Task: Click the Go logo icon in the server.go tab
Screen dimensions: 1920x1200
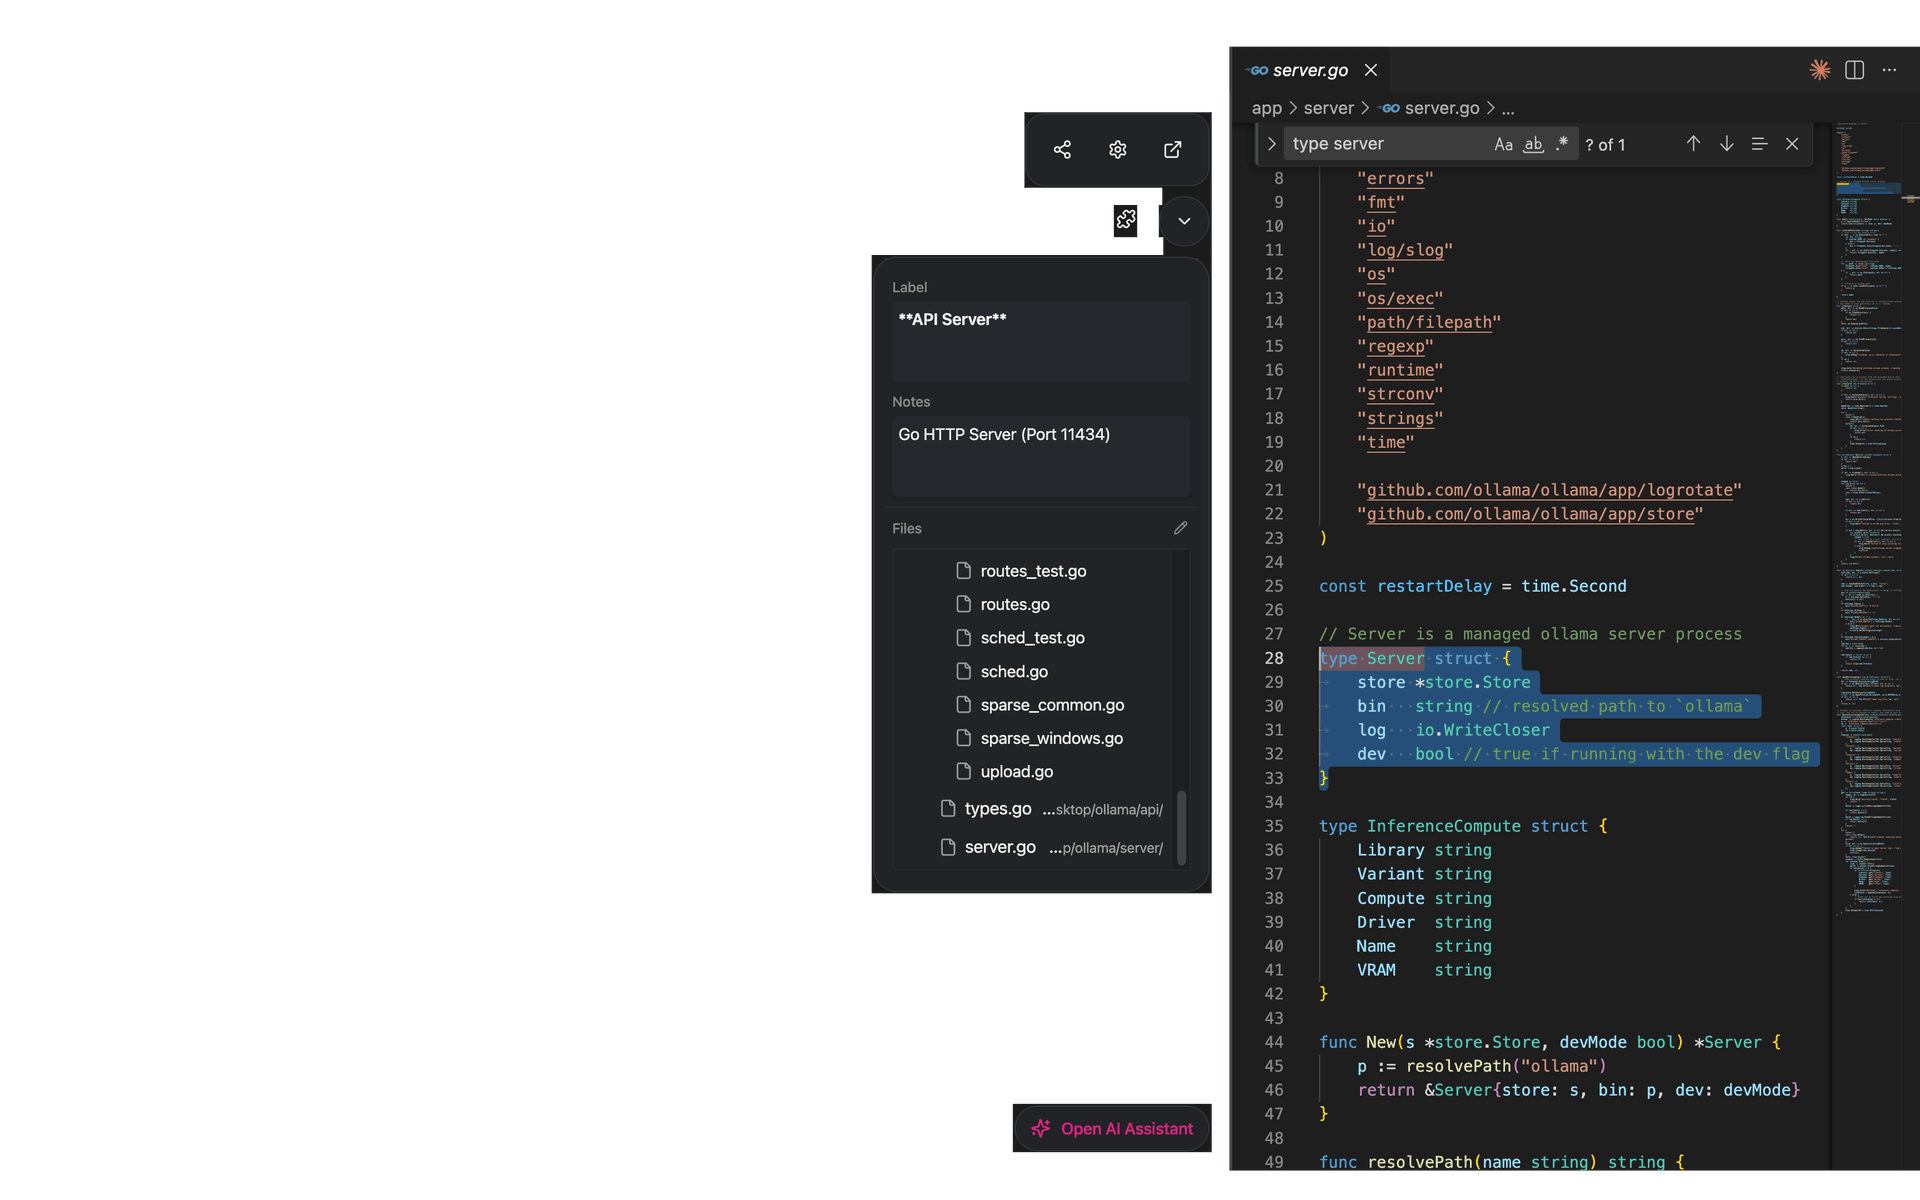Action: click(x=1256, y=70)
